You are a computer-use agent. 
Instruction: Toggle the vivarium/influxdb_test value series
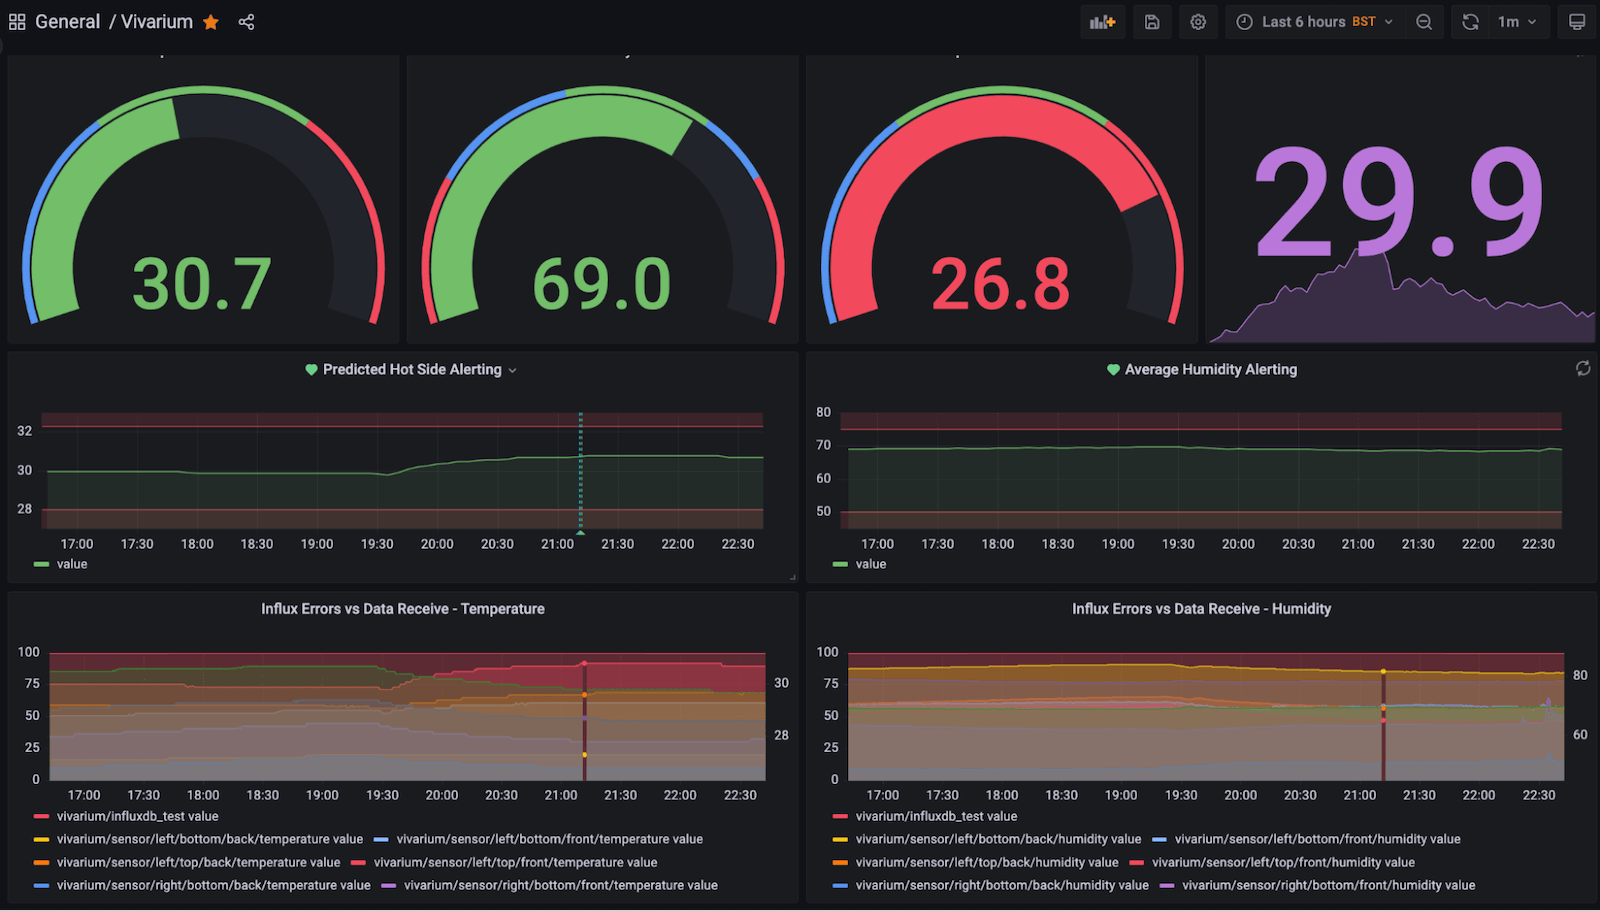pyautogui.click(x=136, y=816)
